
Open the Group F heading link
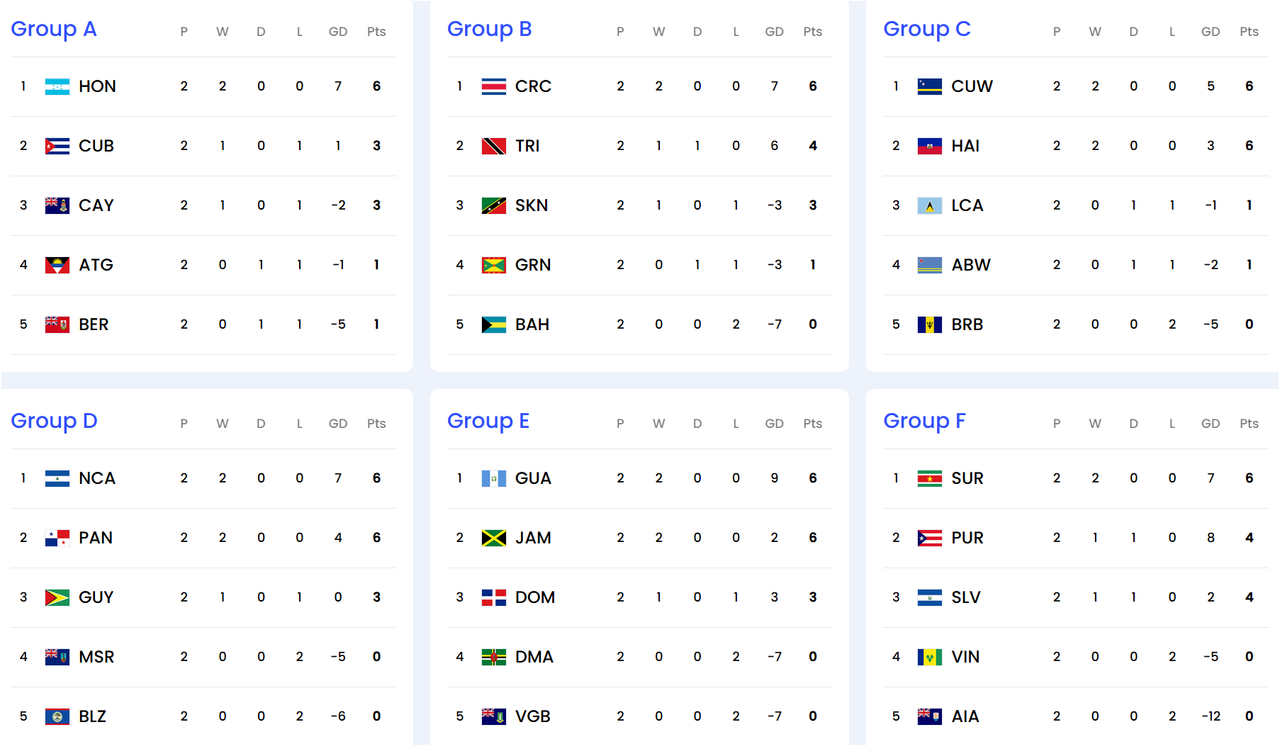[x=925, y=421]
